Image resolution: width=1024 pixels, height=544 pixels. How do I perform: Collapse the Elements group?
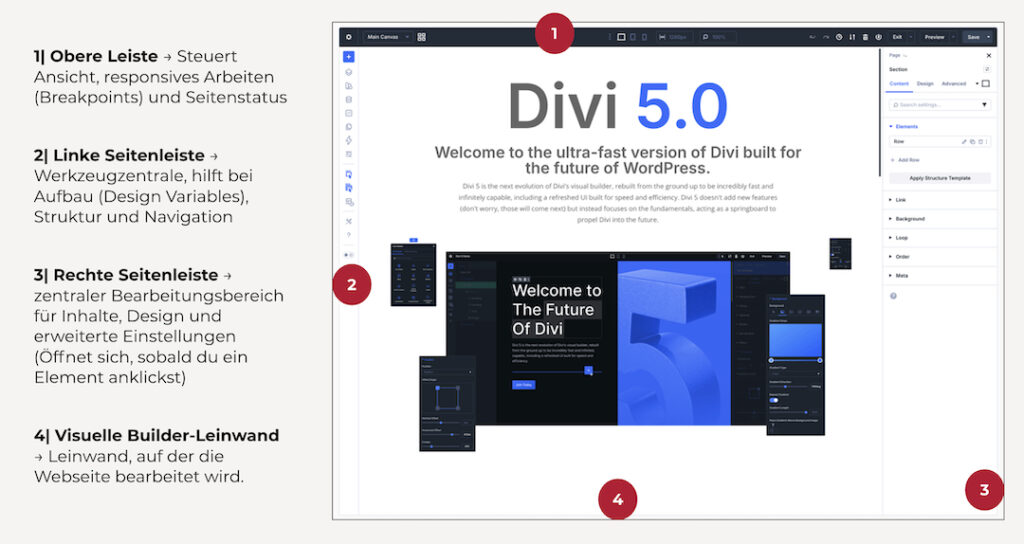point(903,126)
